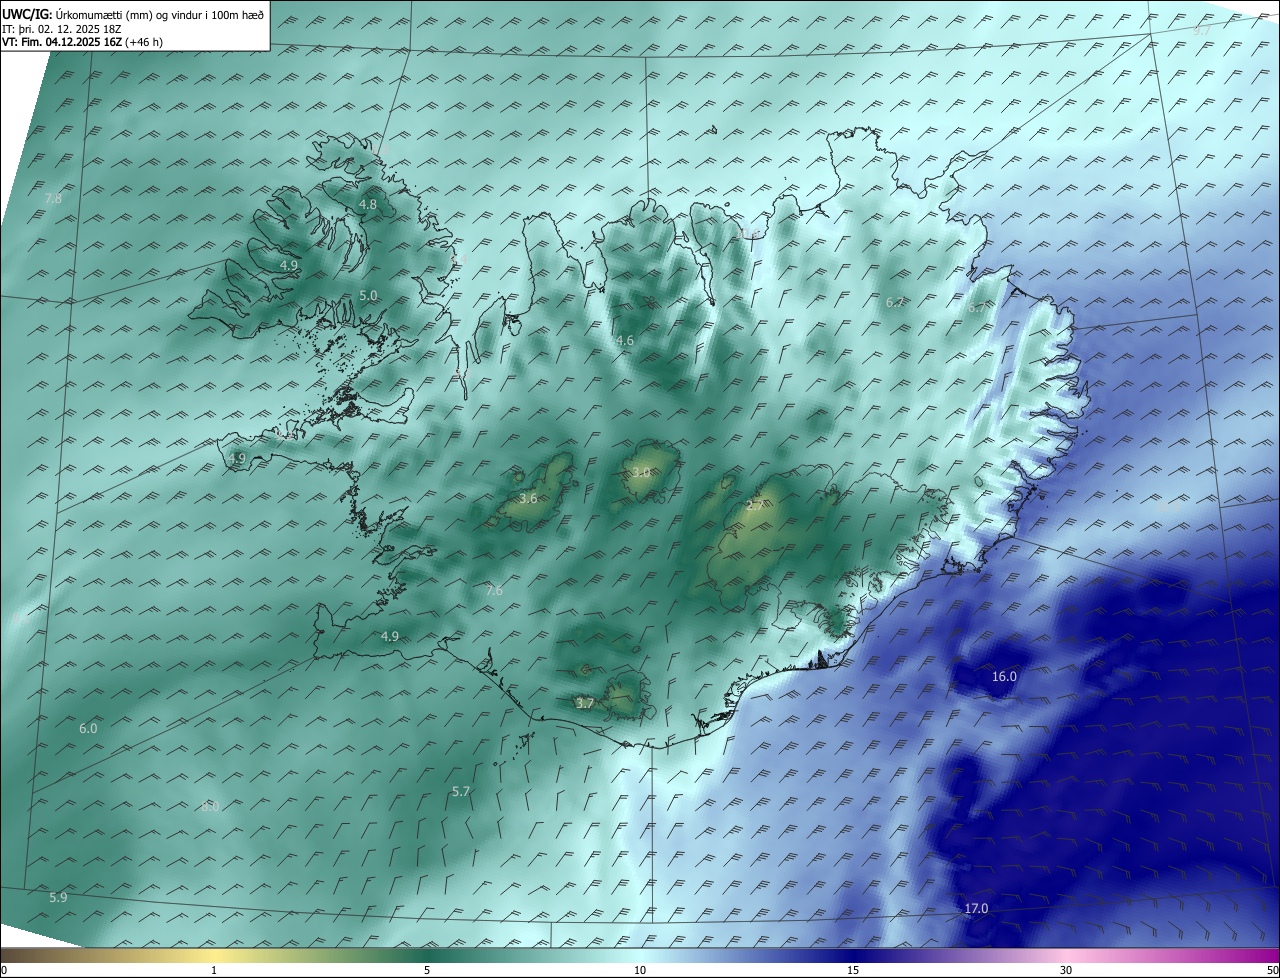Click the 'IT: þri. 02. 12. 2025 18Z' line
This screenshot has height=978, width=1280.
pyautogui.click(x=61, y=29)
